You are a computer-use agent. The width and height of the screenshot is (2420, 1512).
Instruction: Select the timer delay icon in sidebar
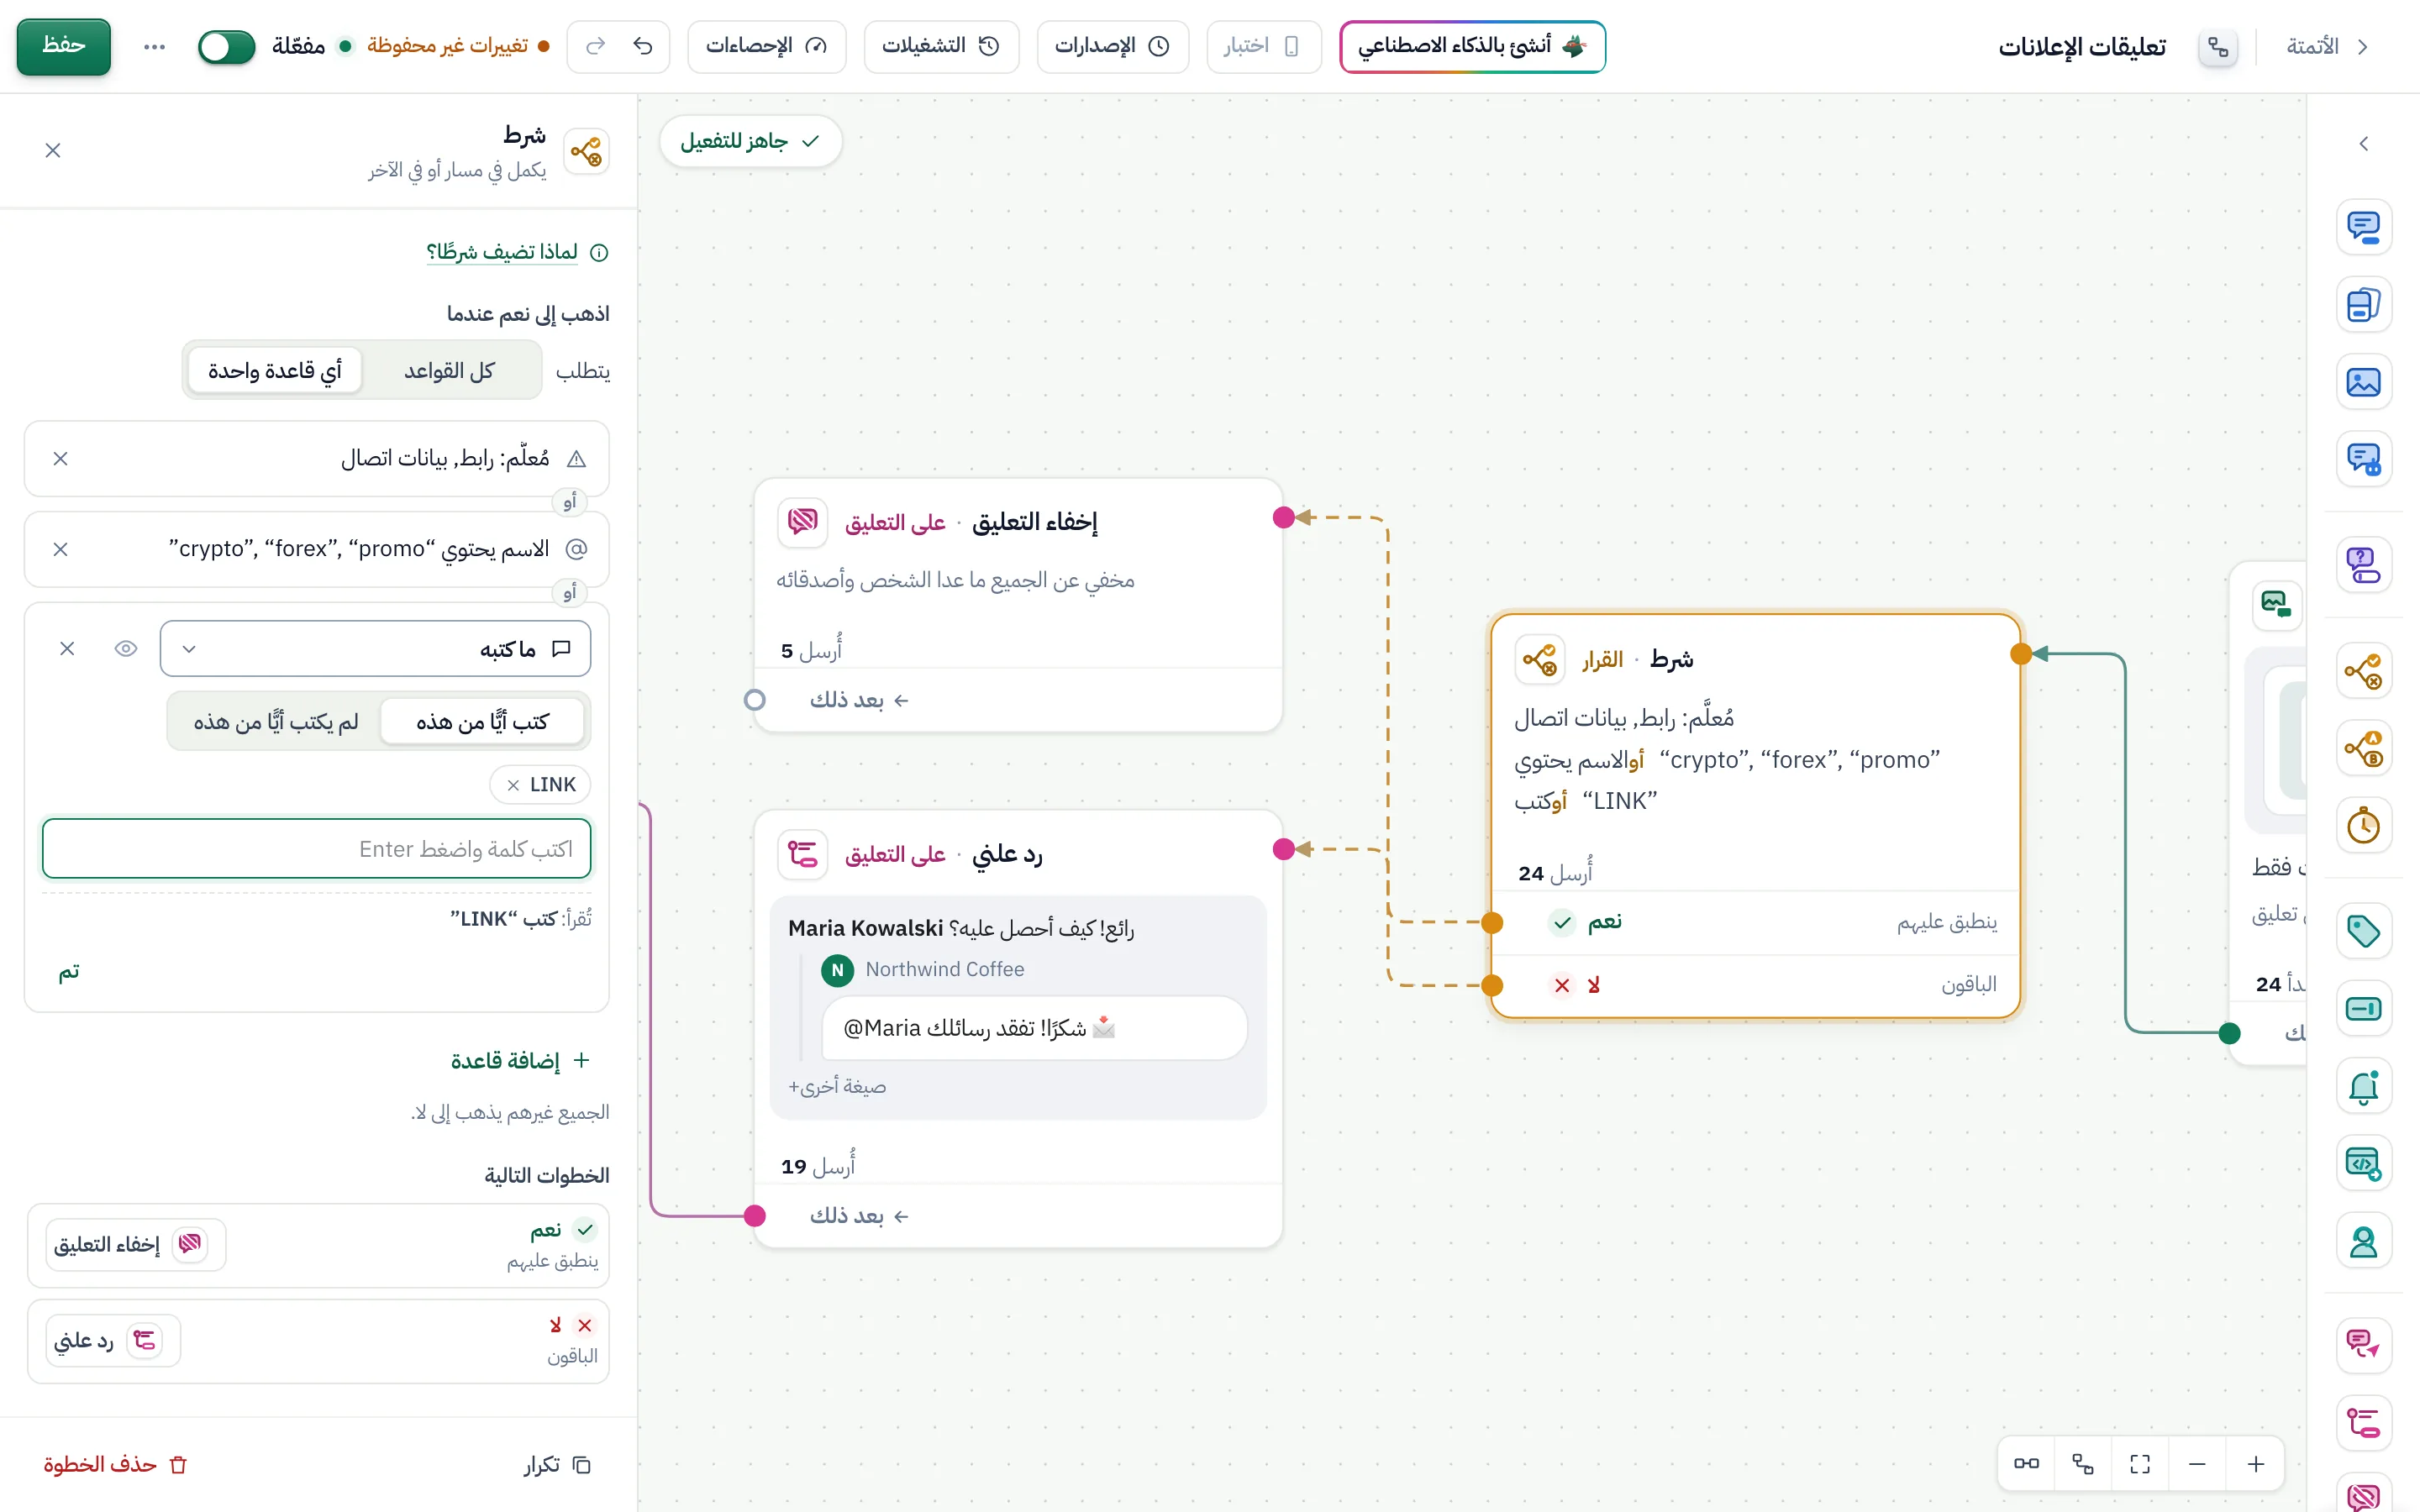pos(2364,826)
